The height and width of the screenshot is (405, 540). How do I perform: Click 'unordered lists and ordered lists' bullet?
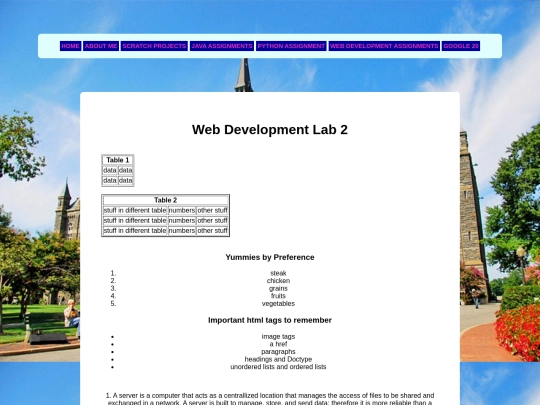(x=278, y=367)
